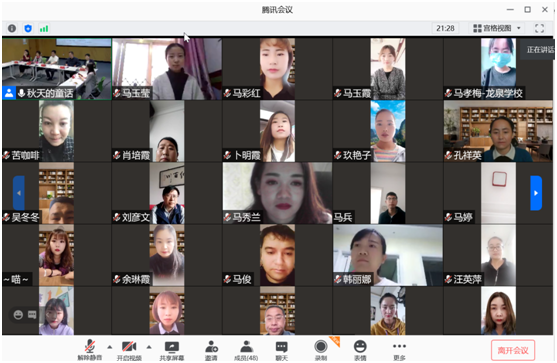Check the green network signal icon
This screenshot has width=557, height=363.
point(44,28)
